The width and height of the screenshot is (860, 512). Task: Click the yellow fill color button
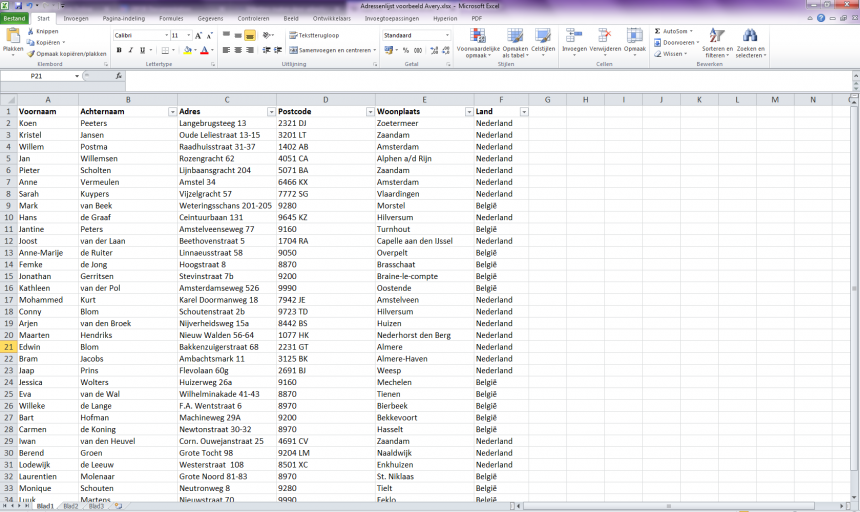(x=185, y=50)
